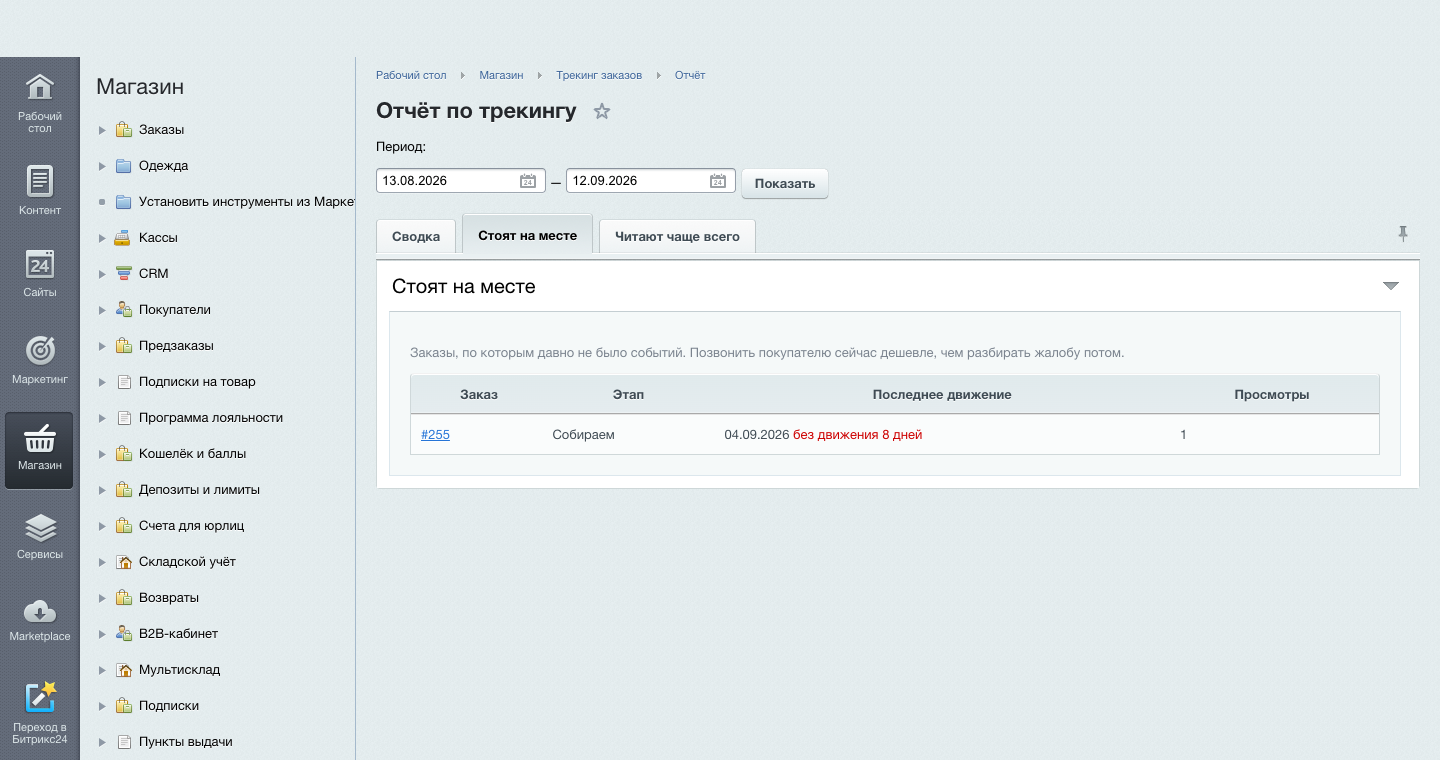The image size is (1440, 760).
Task: Go to Трекинг заказов breadcrumb
Action: click(599, 75)
